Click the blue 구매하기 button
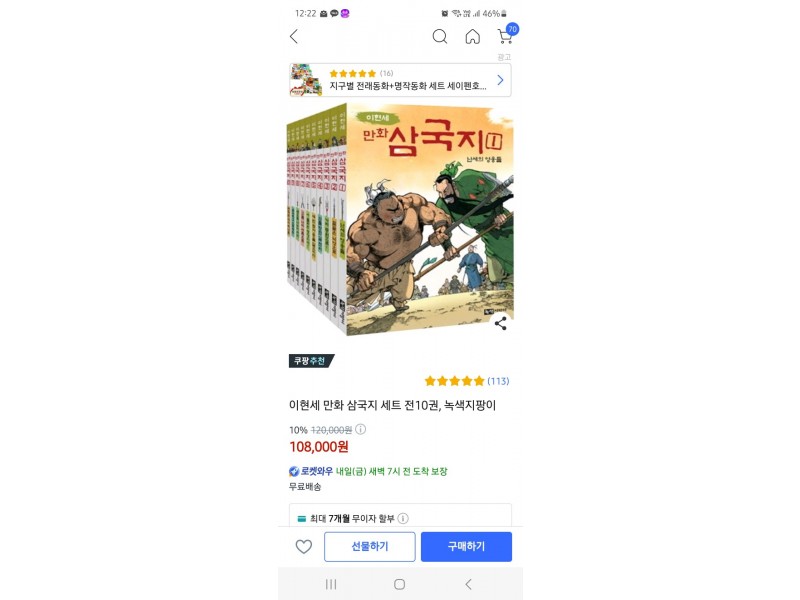Screen dimensions: 800x600 click(466, 547)
